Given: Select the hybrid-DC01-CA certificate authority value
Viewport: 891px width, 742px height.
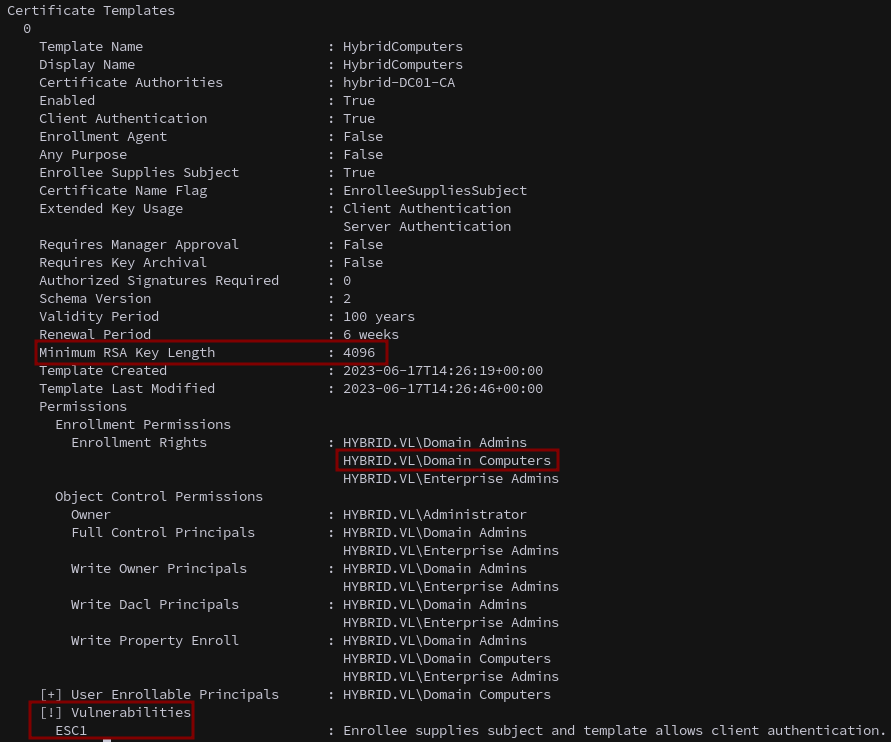Looking at the screenshot, I should click(398, 83).
